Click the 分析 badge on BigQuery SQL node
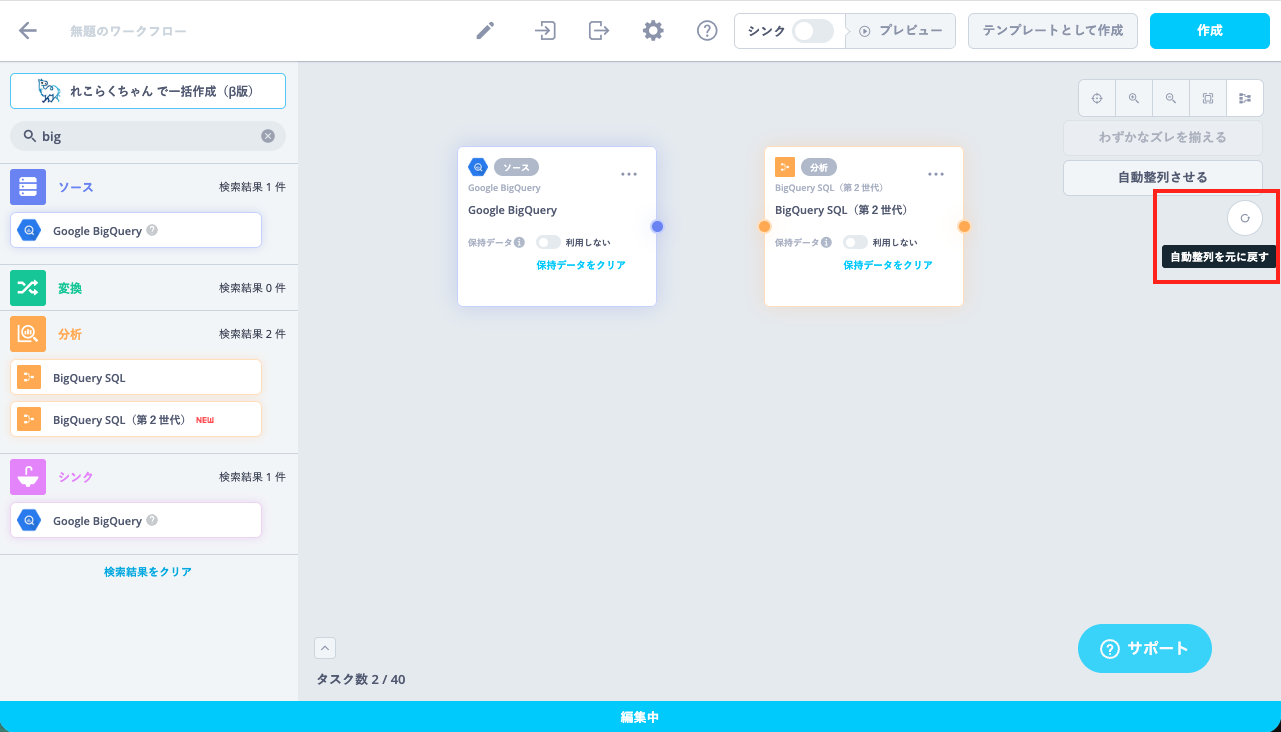 click(x=819, y=167)
